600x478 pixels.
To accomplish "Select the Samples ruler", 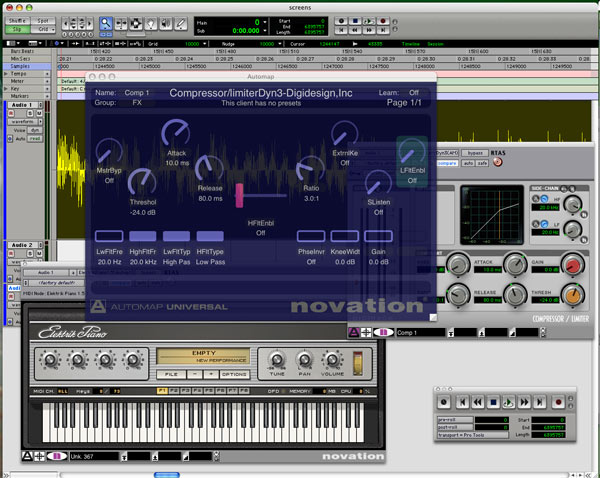I will [x=27, y=66].
